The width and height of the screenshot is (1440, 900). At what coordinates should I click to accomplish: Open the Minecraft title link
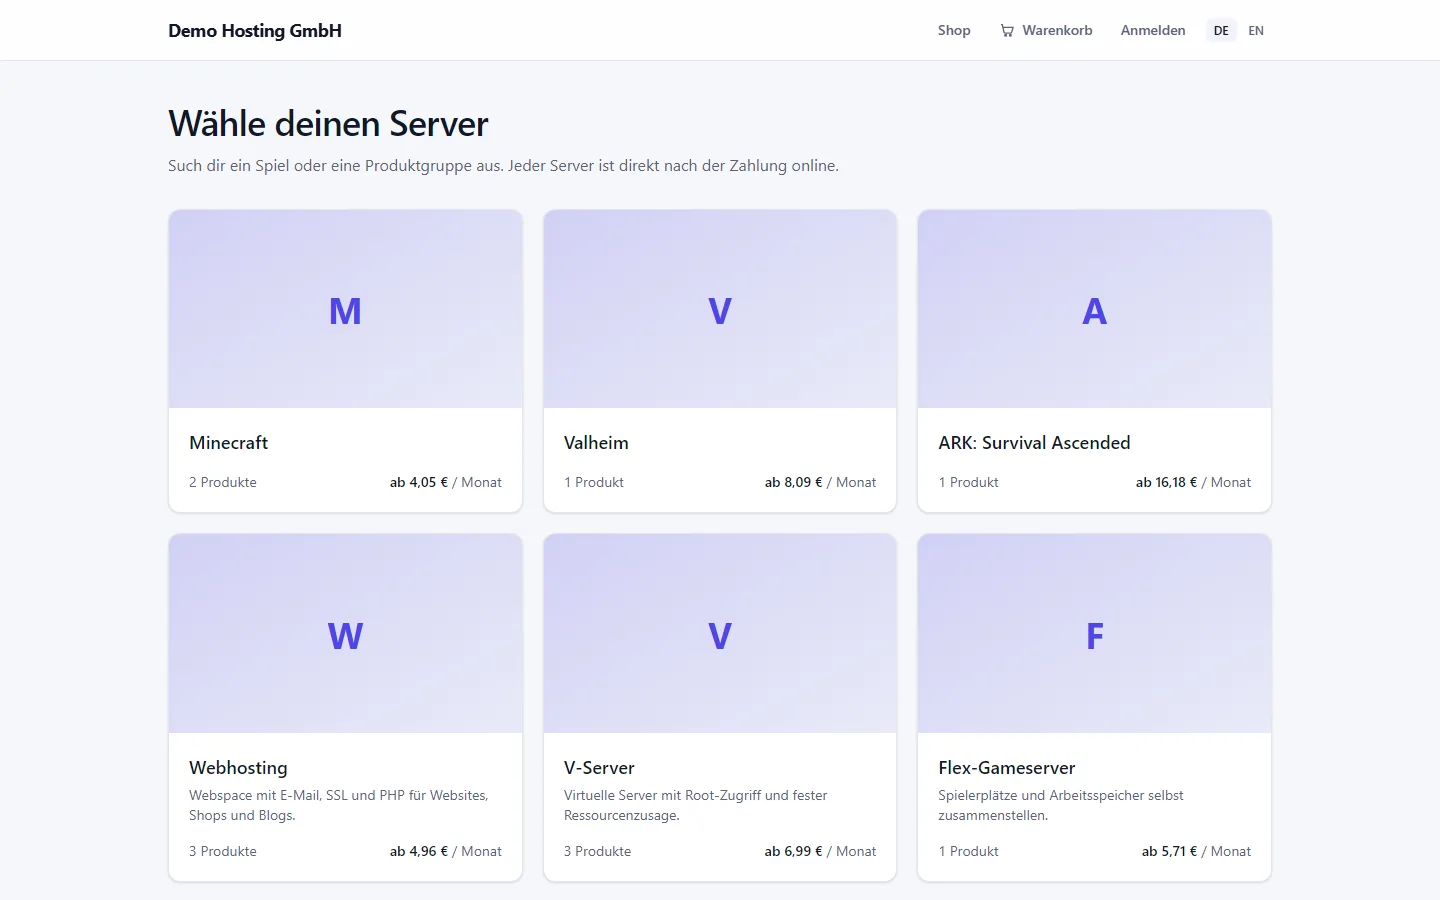pos(229,443)
